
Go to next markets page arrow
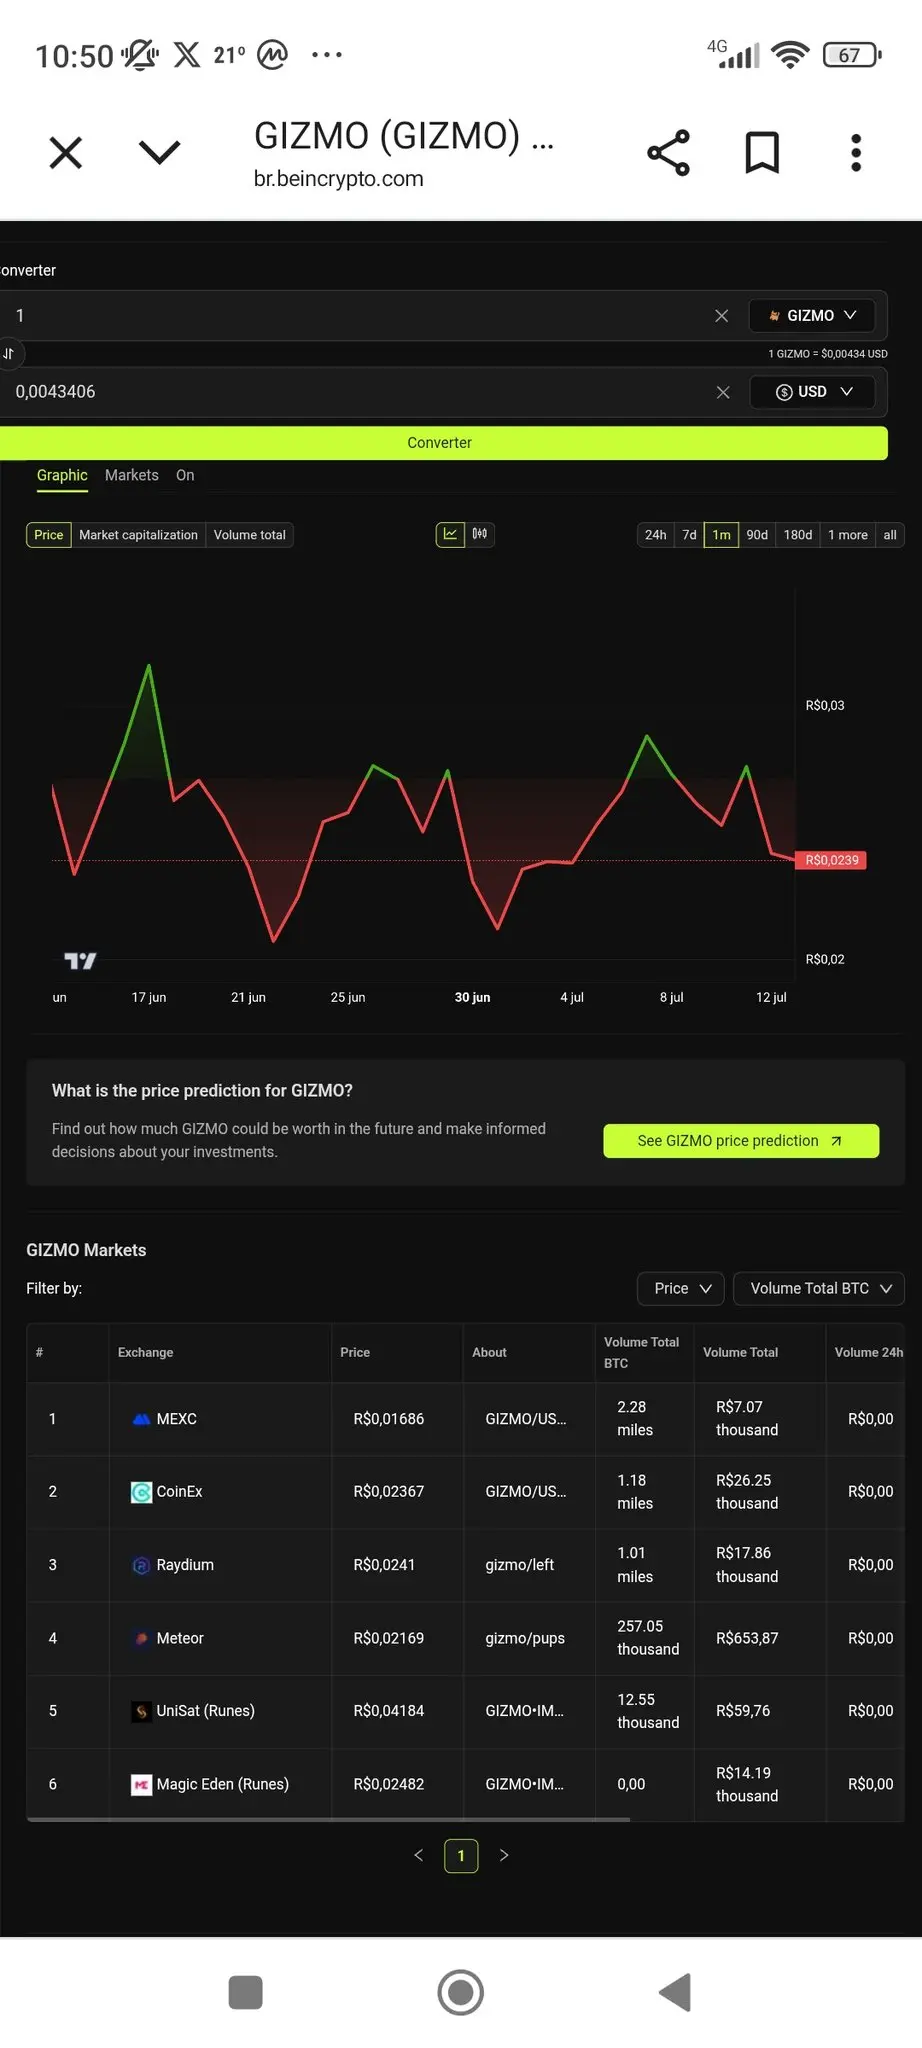point(504,1855)
